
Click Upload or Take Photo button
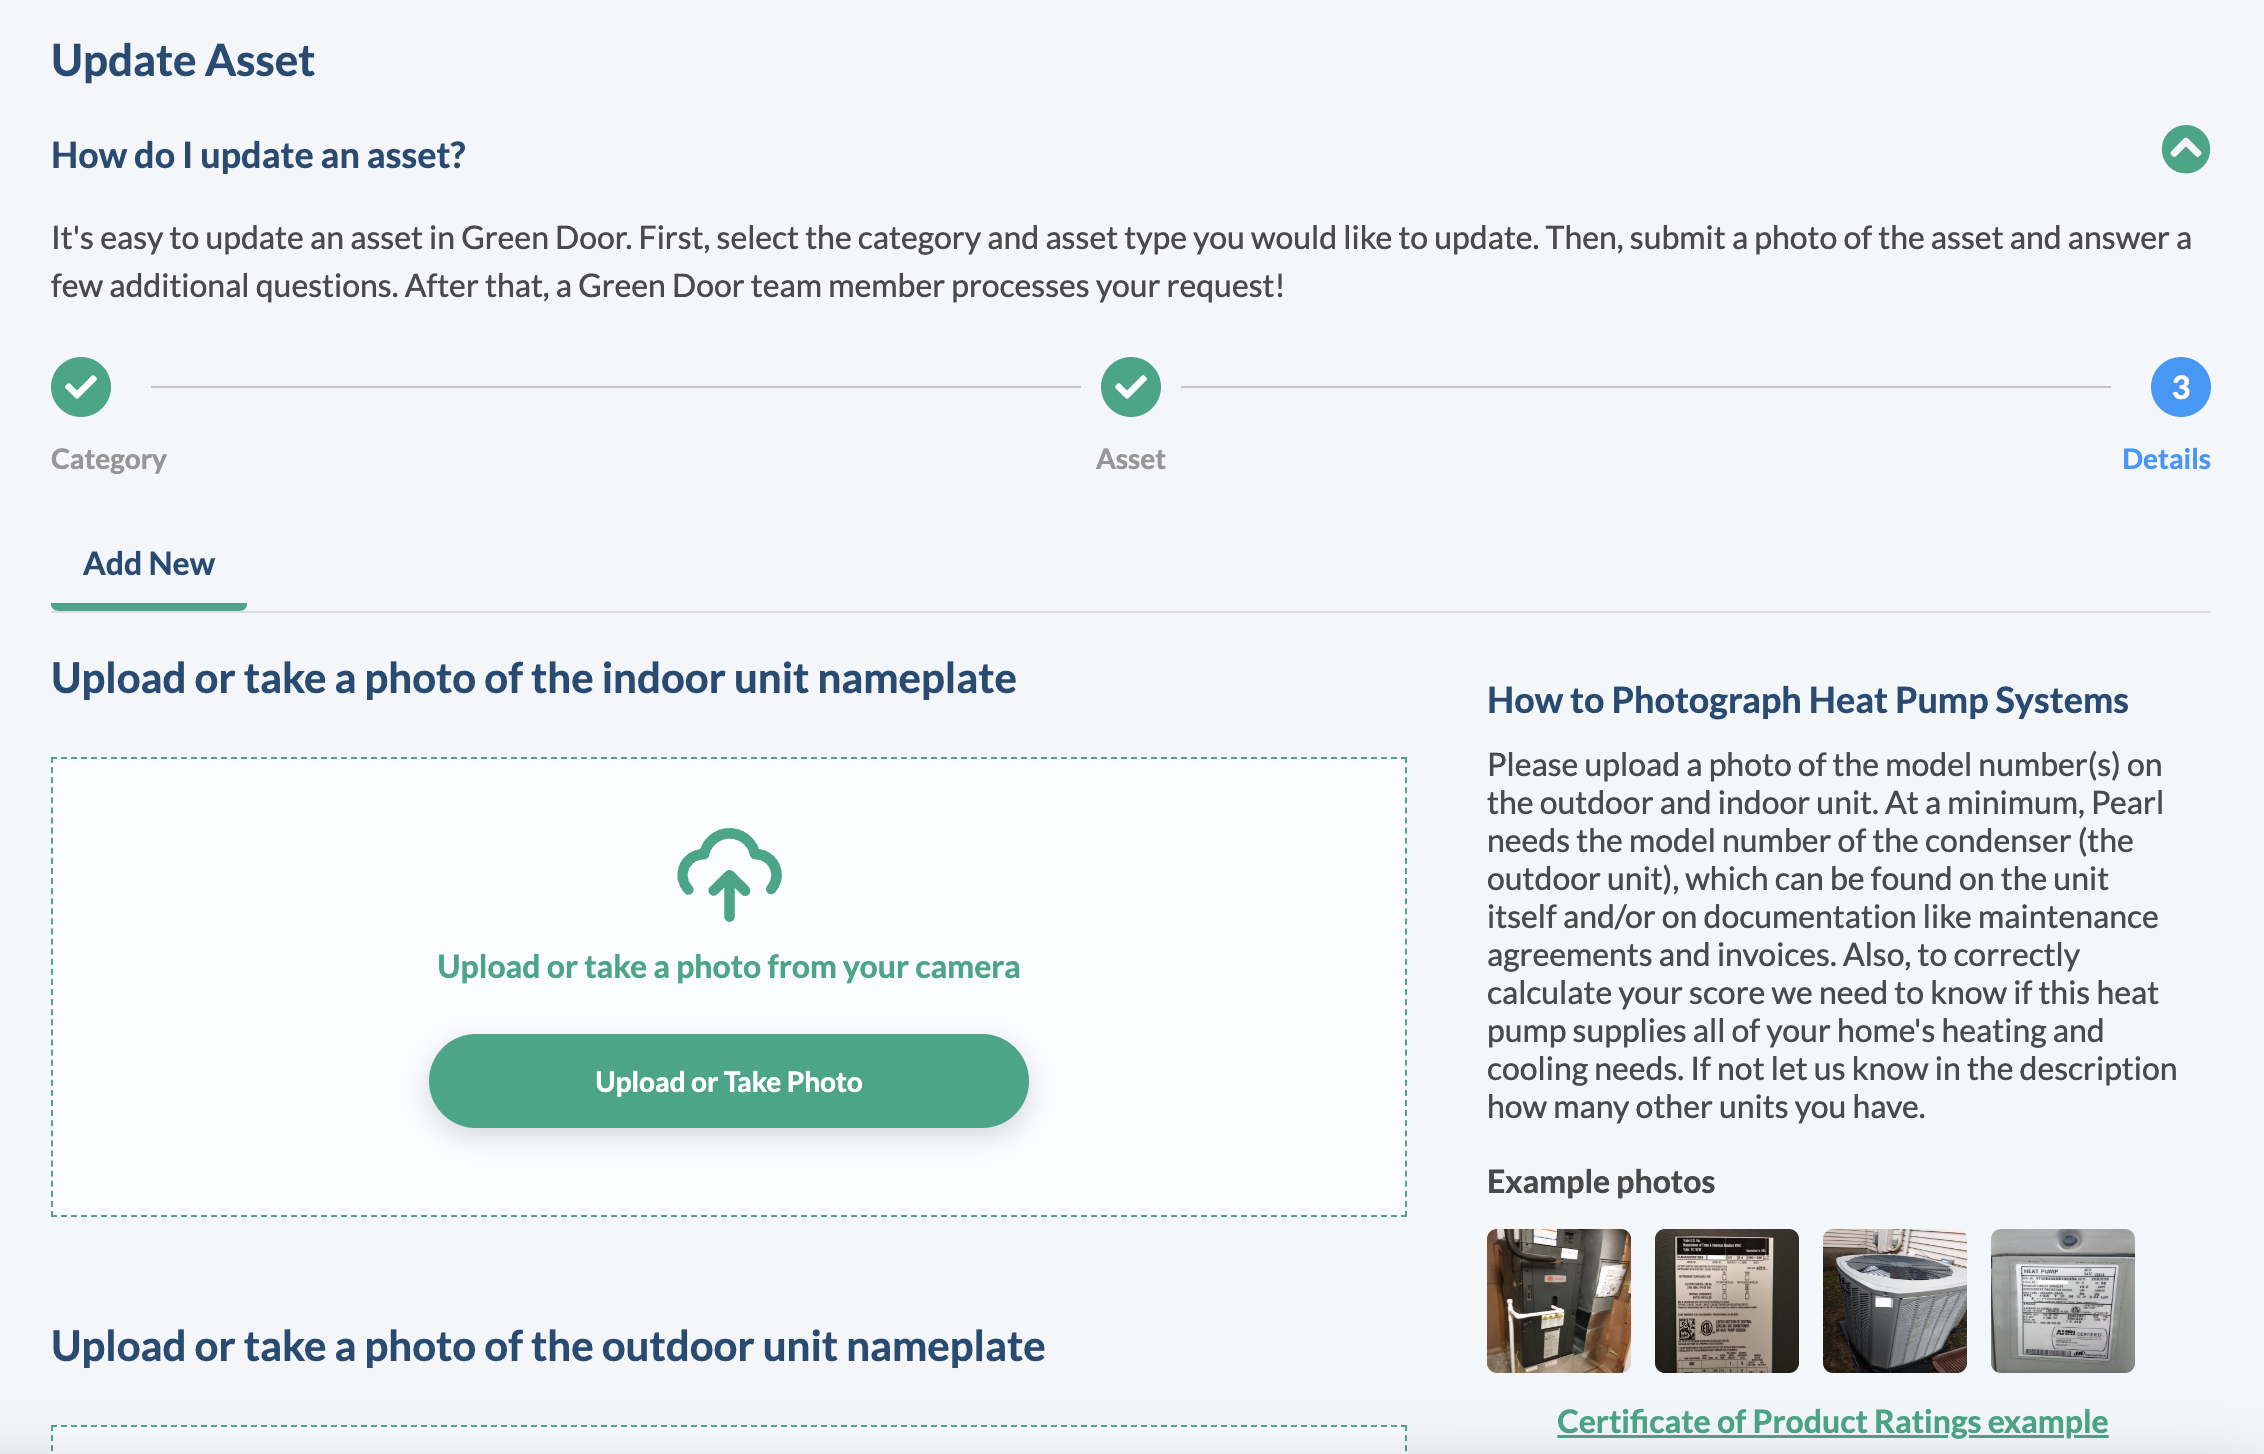[x=728, y=1083]
